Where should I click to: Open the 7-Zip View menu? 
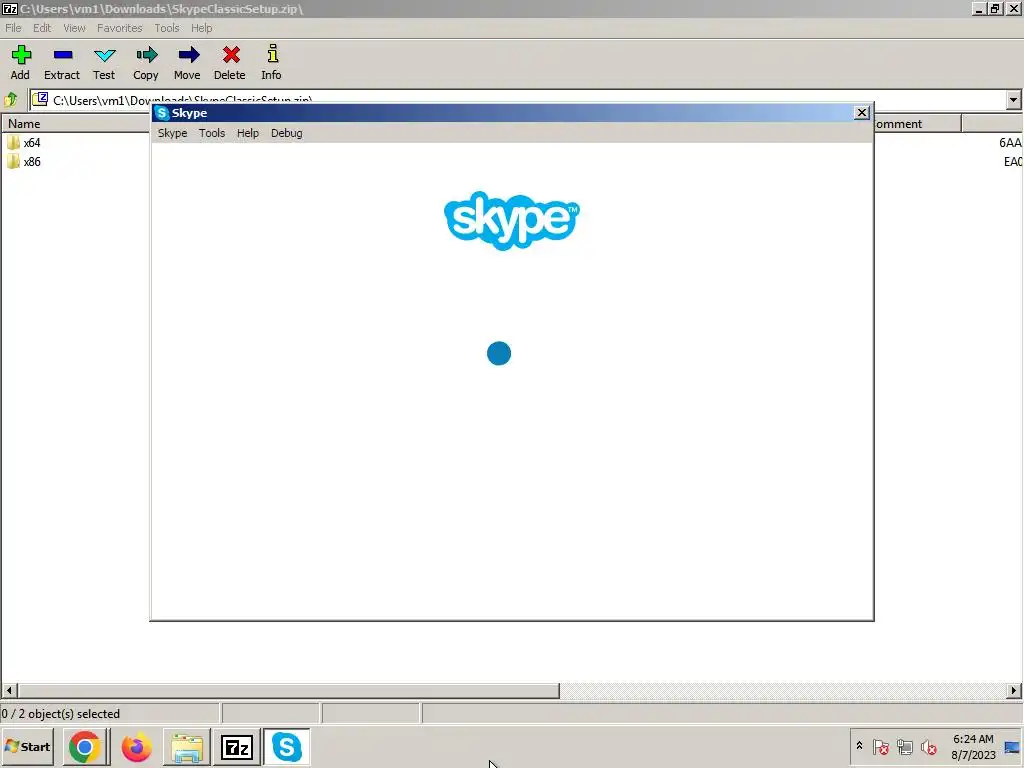[x=74, y=28]
